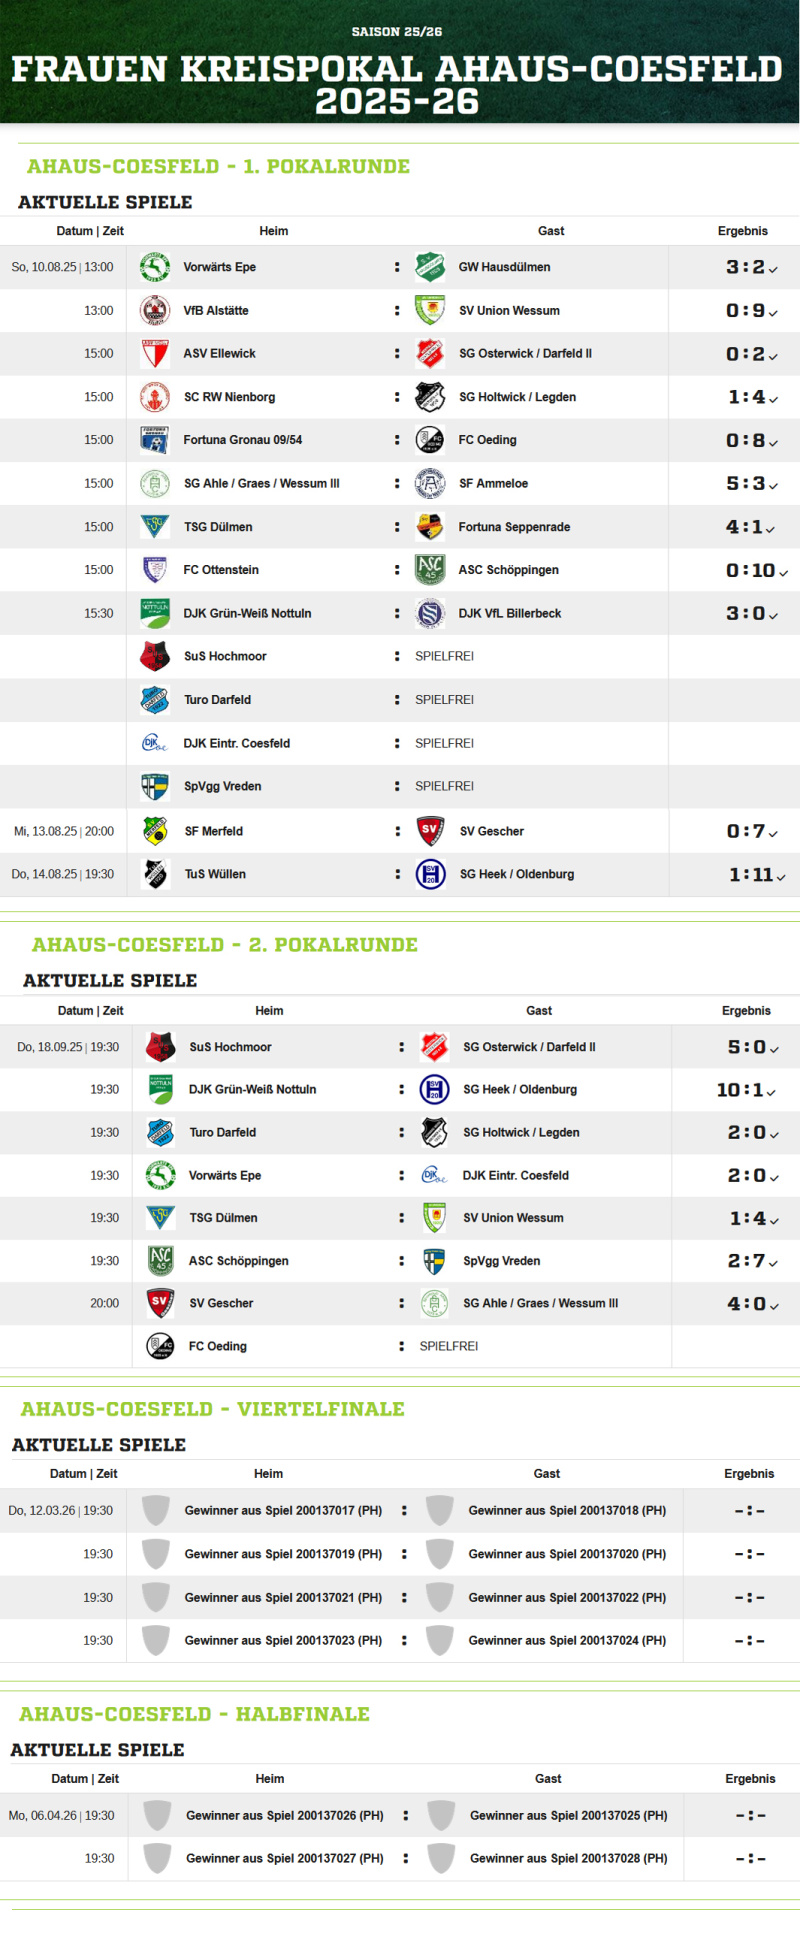800x1952 pixels.
Task: Click the SG Heek / Oldenburg crest next to TuS Wüllen
Action: [430, 874]
